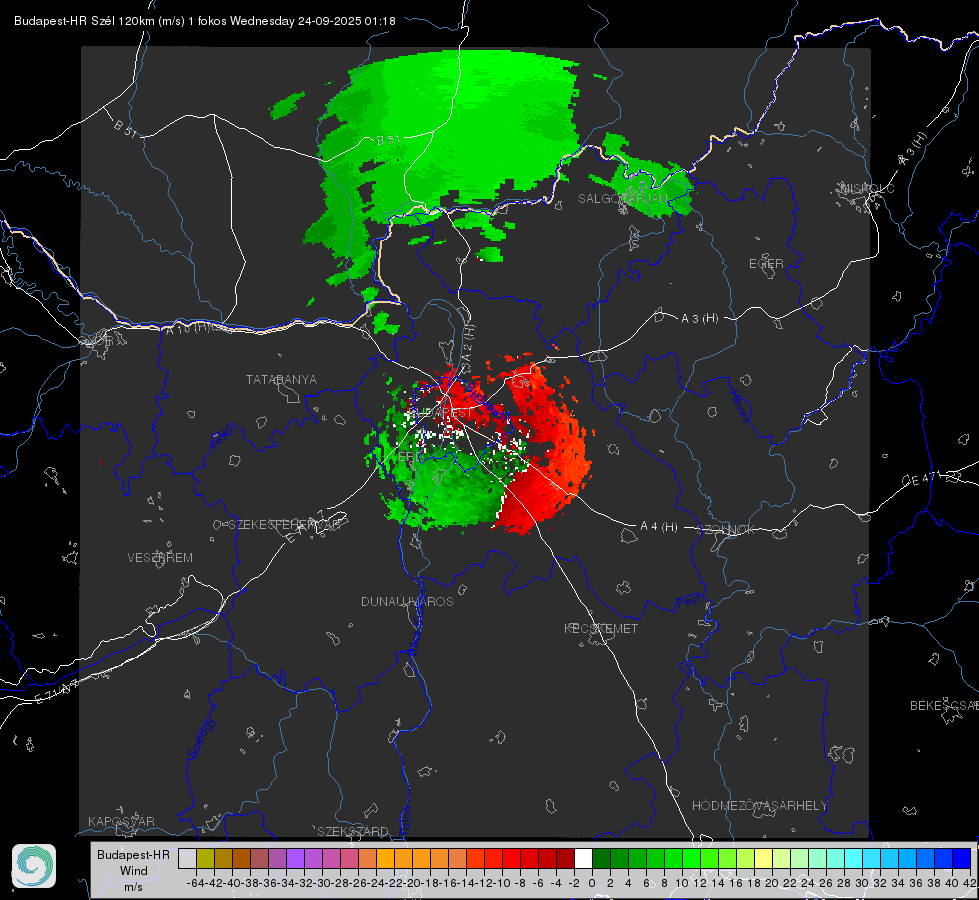Click the radar title with the date 24-09-2025 01:18
The height and width of the screenshot is (900, 979).
[205, 21]
